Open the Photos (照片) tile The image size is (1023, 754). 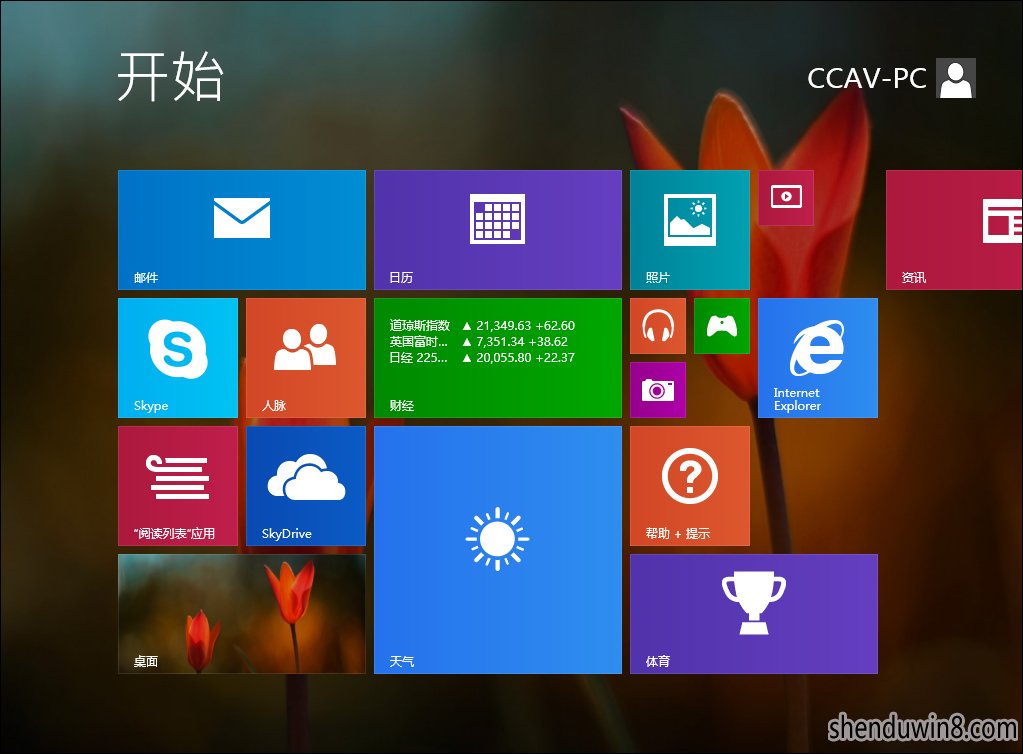coord(690,230)
